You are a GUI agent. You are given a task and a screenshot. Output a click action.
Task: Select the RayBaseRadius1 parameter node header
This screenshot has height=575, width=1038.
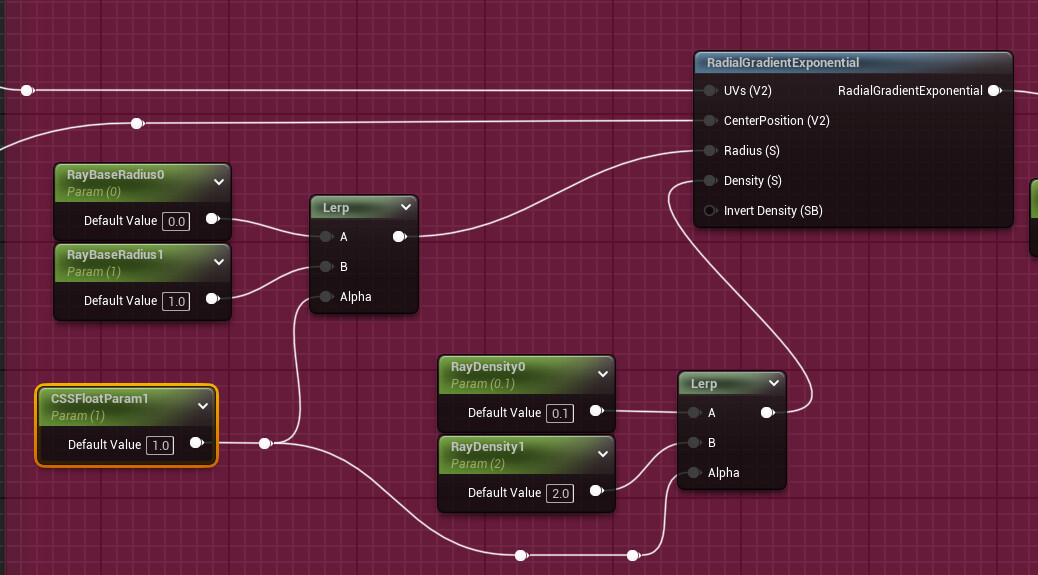click(x=142, y=263)
